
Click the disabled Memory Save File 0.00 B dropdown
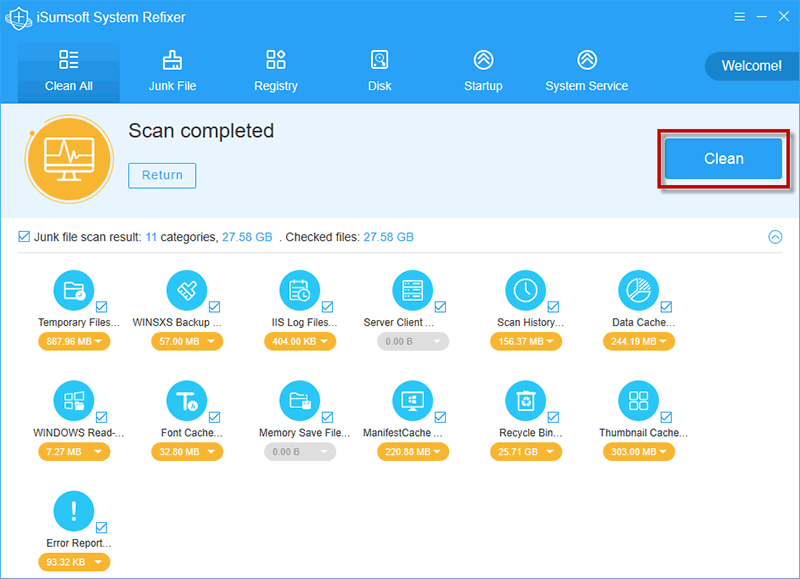[300, 451]
